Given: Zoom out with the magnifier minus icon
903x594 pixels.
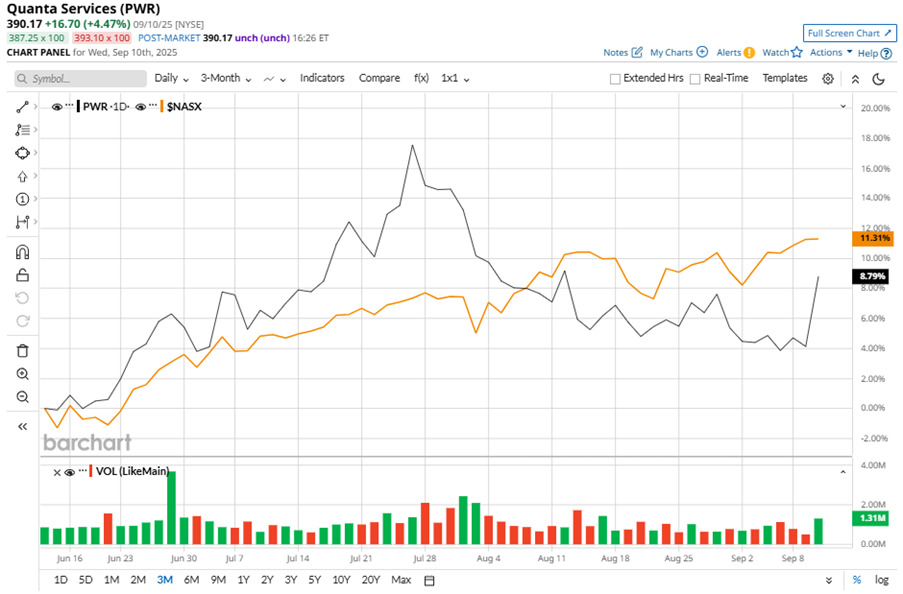Looking at the screenshot, I should coord(22,397).
